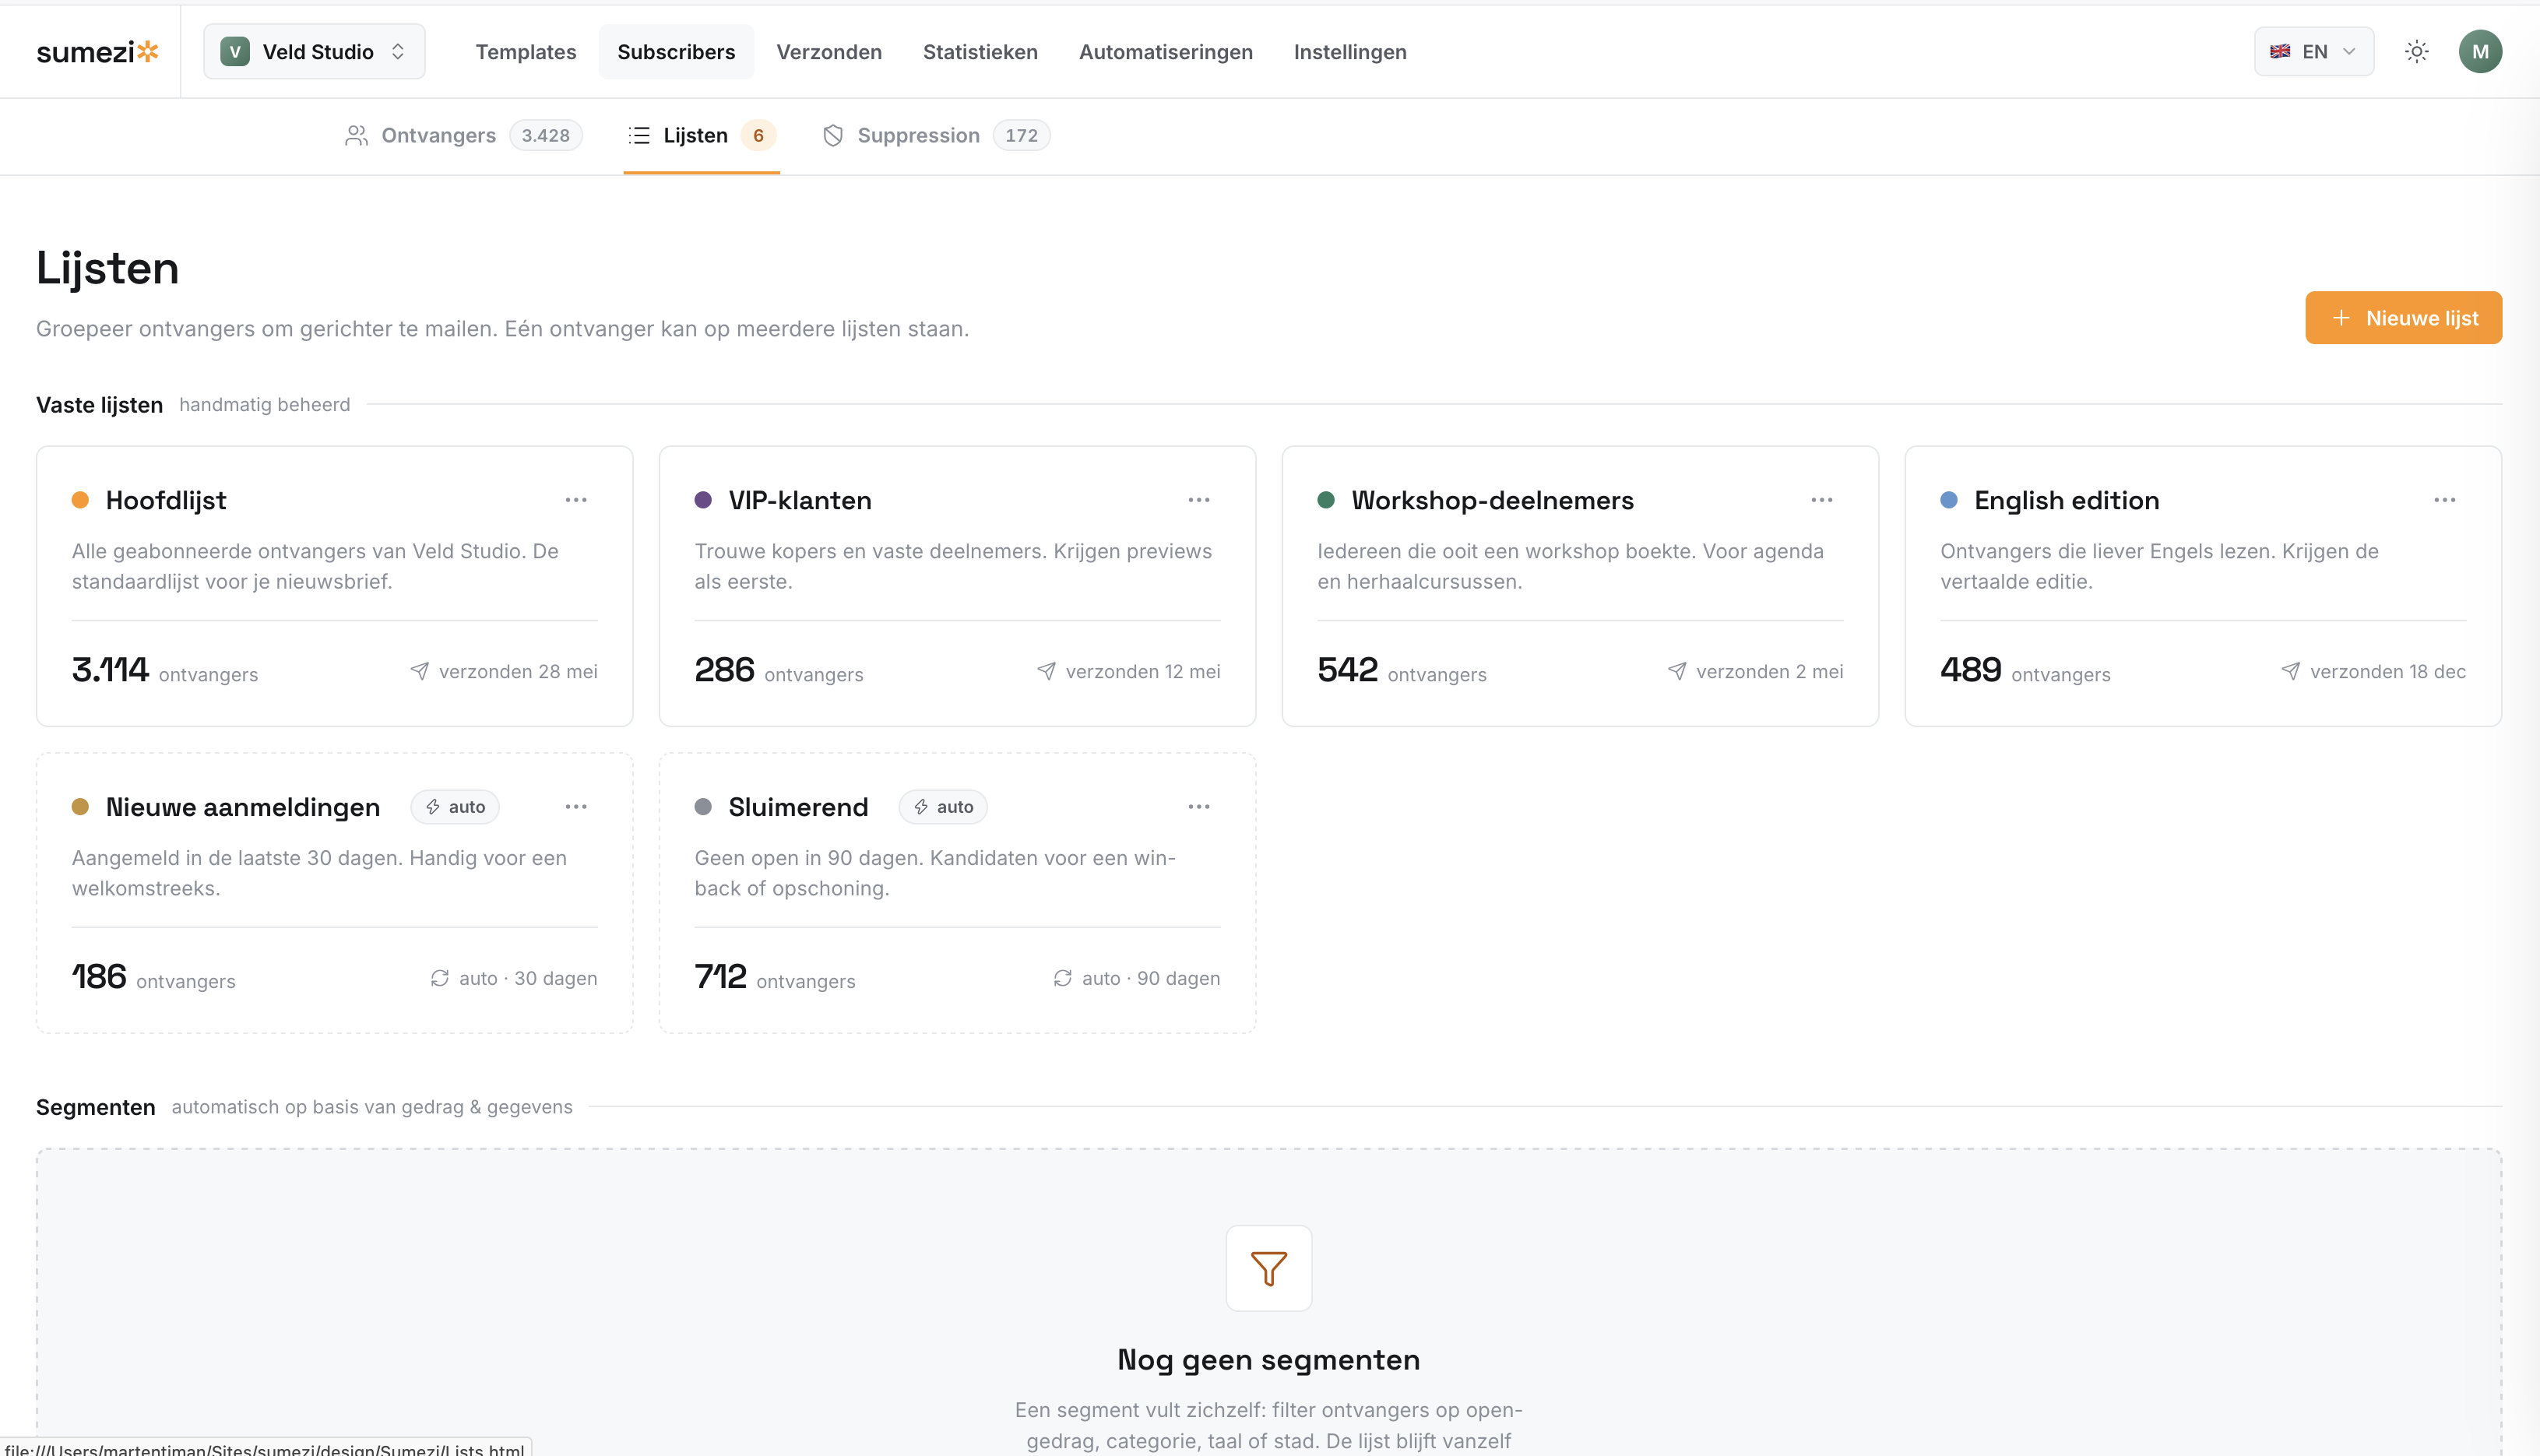The image size is (2540, 1456).
Task: Click the auto badge on Sluimerend
Action: click(943, 807)
